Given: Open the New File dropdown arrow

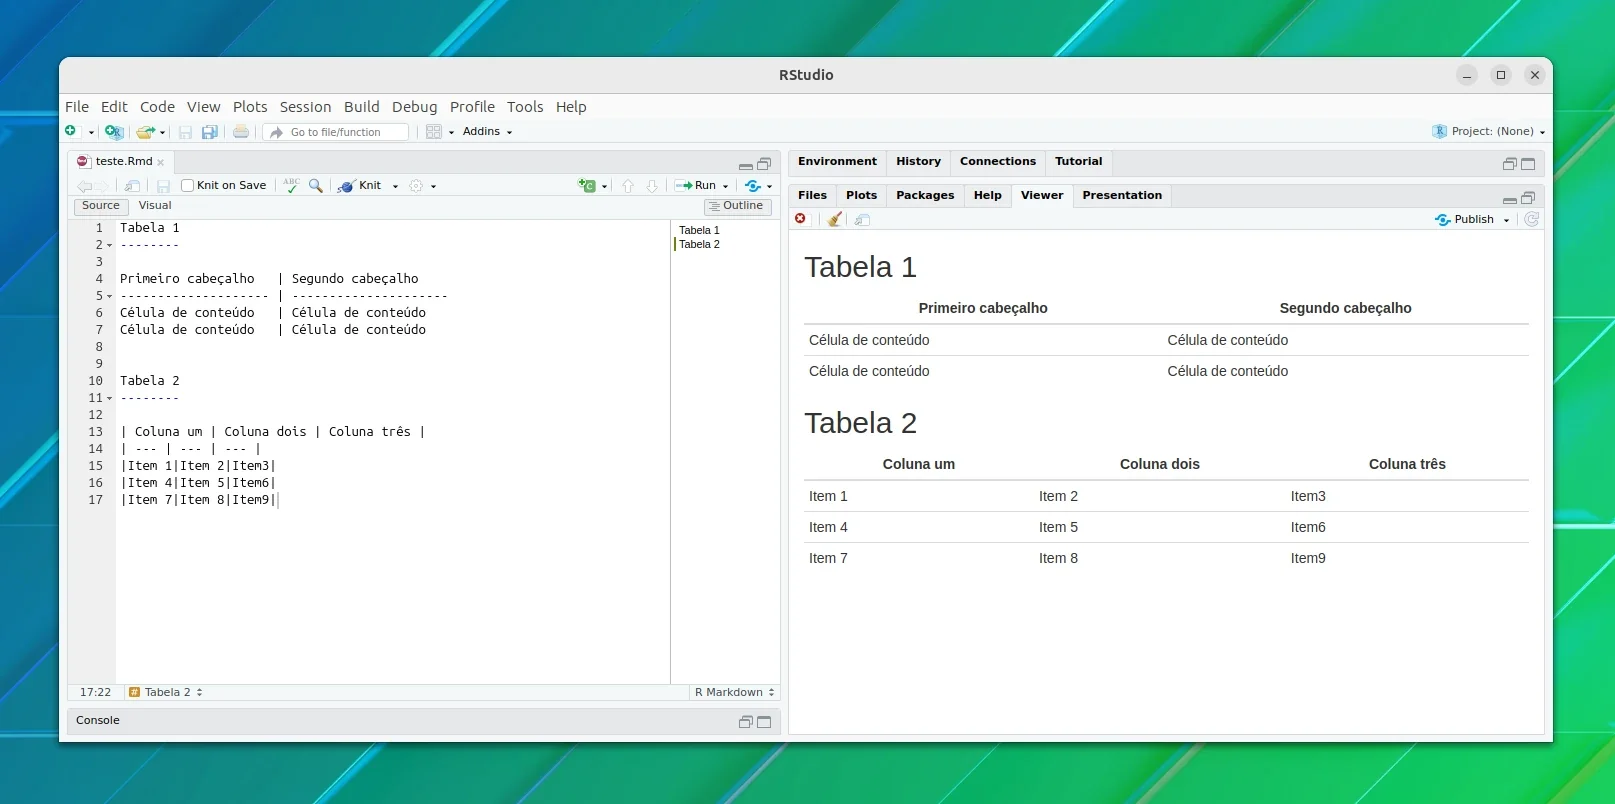Looking at the screenshot, I should 91,132.
